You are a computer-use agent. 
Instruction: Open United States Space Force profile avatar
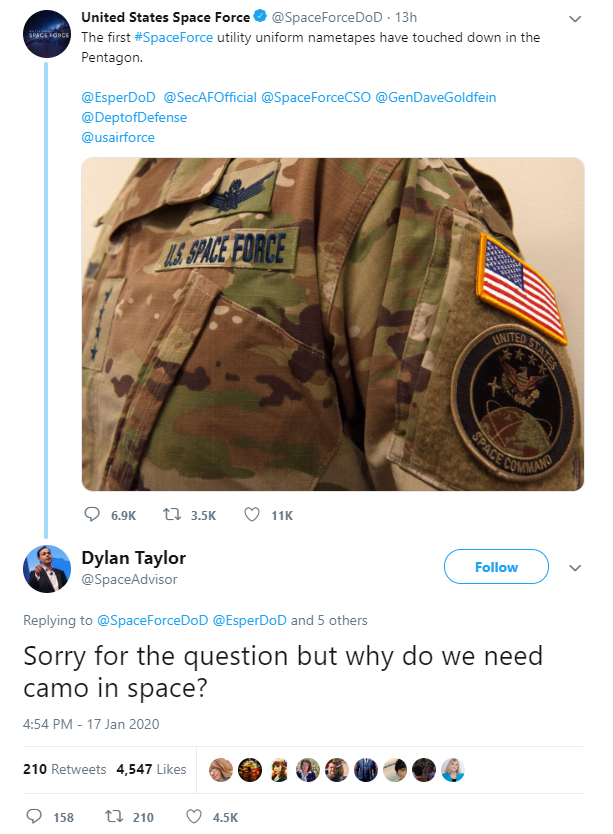point(46,35)
